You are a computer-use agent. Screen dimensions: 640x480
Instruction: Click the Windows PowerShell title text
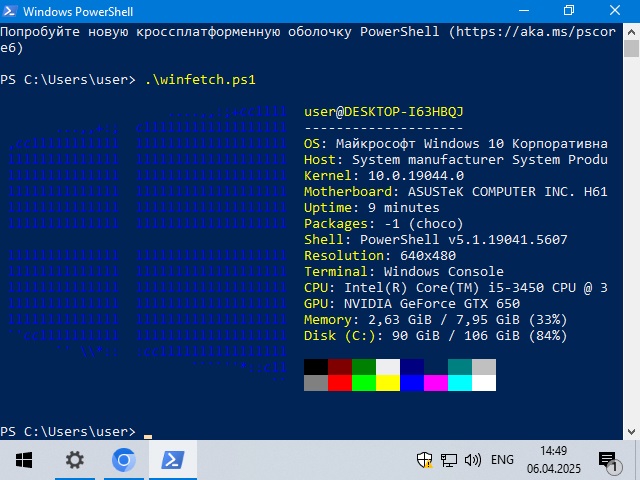(x=78, y=11)
